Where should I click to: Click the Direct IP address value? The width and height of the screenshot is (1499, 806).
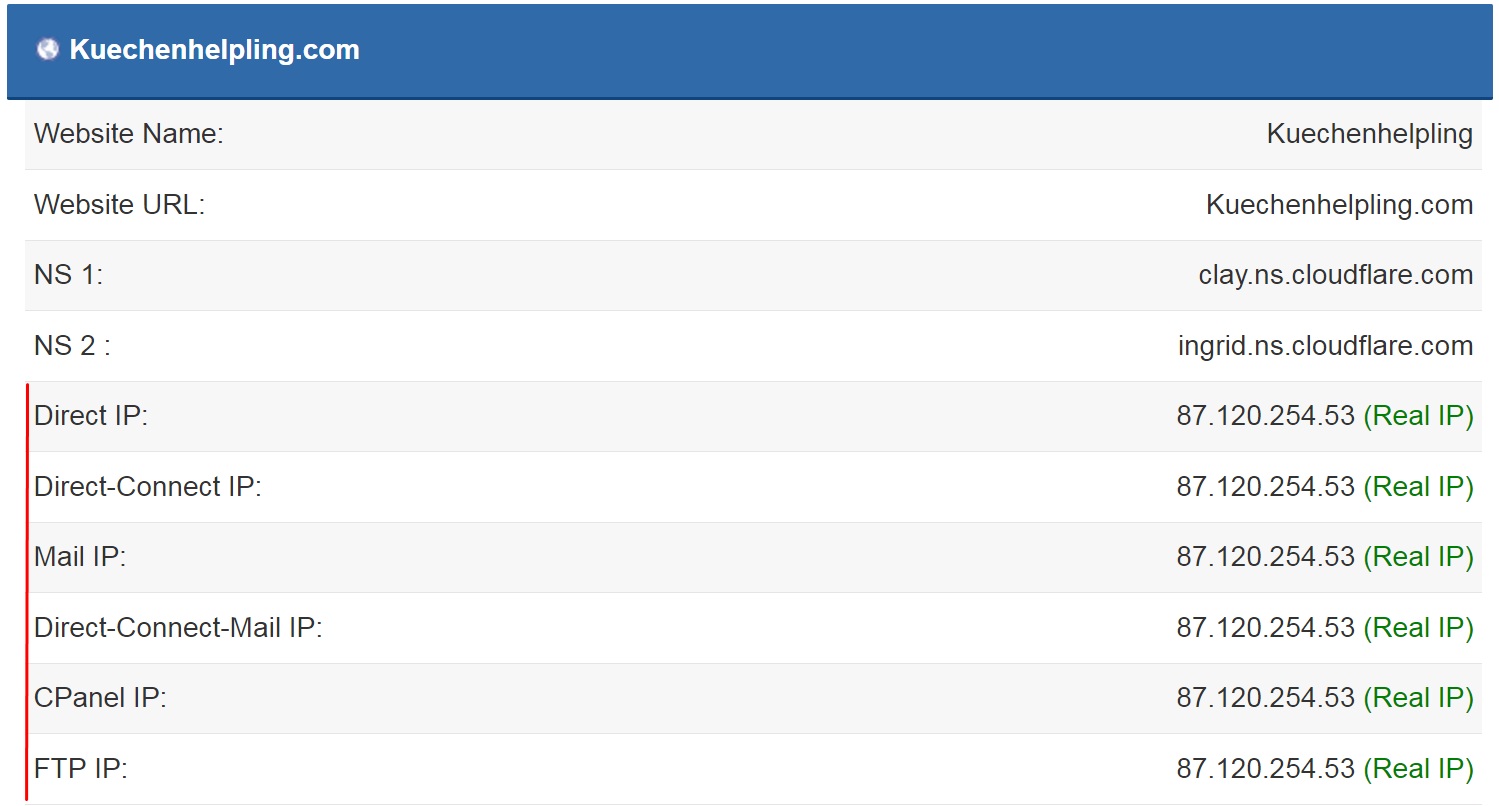point(1266,416)
